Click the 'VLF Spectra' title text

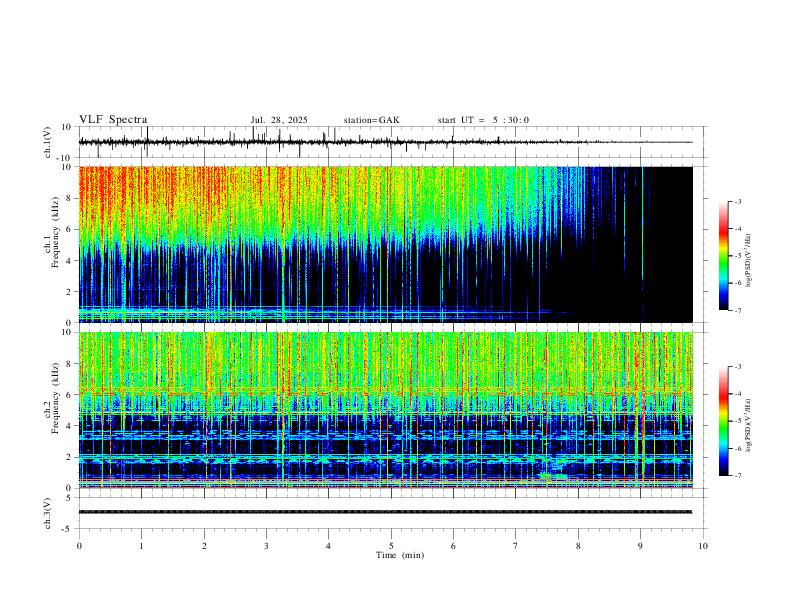pyautogui.click(x=113, y=120)
